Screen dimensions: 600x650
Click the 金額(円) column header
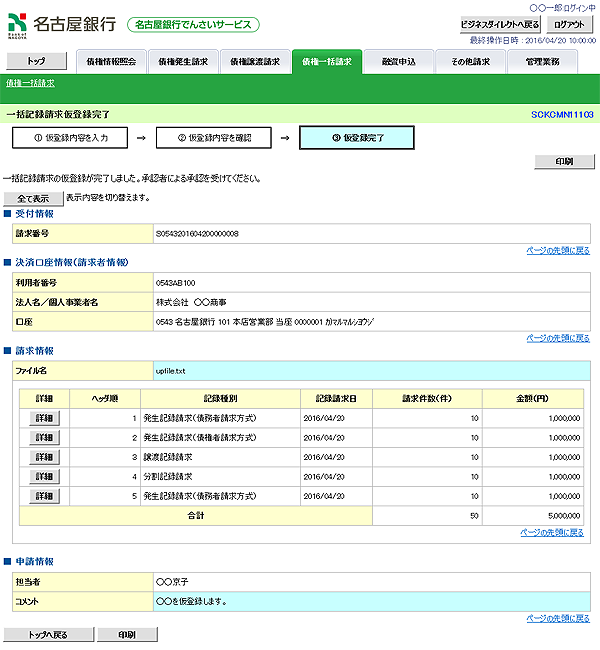tap(532, 399)
